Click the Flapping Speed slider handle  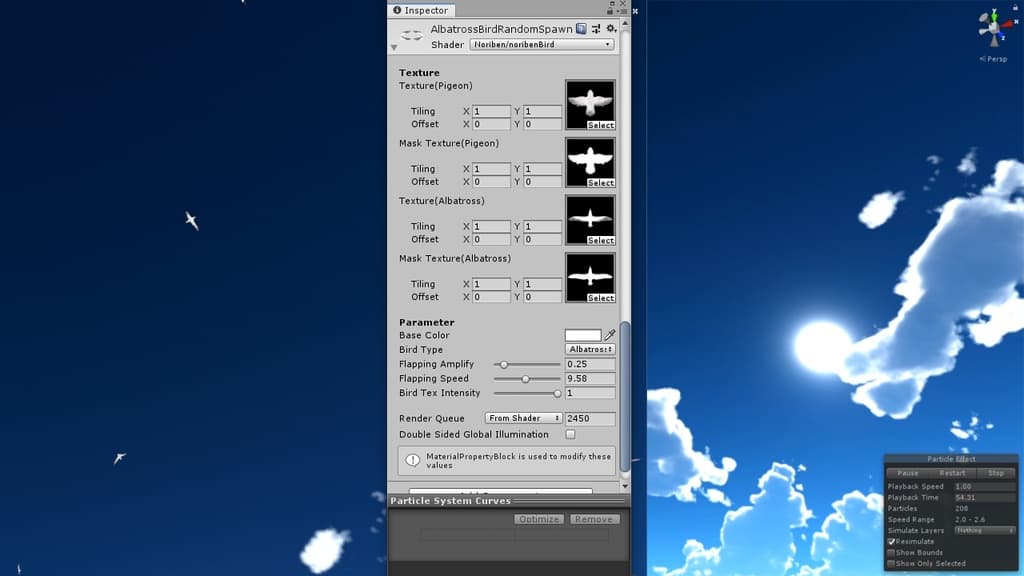526,379
